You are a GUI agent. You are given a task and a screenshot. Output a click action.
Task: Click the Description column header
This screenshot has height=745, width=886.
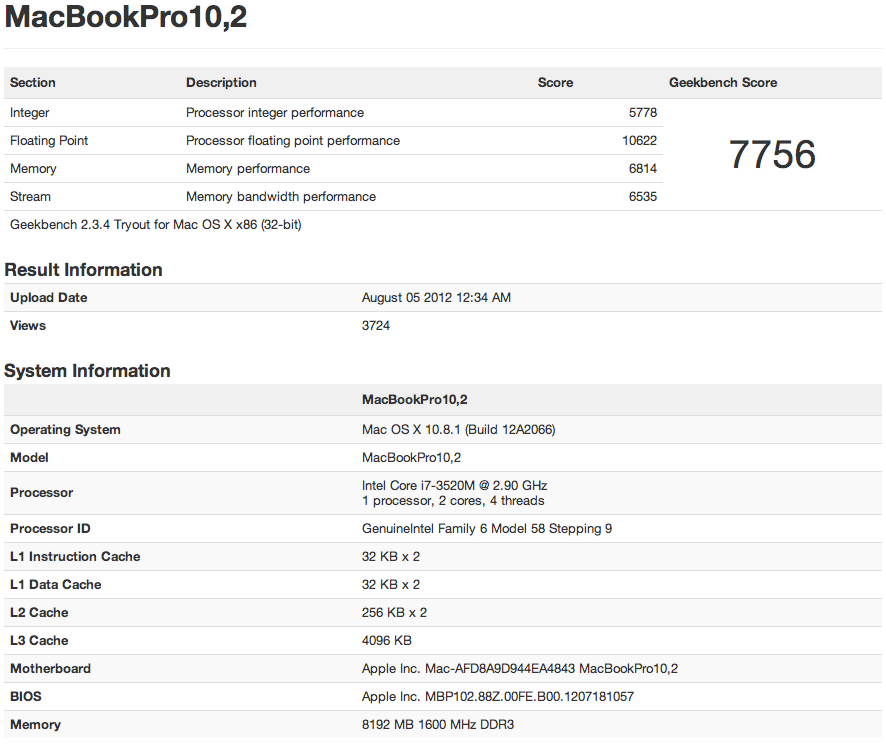[x=221, y=83]
